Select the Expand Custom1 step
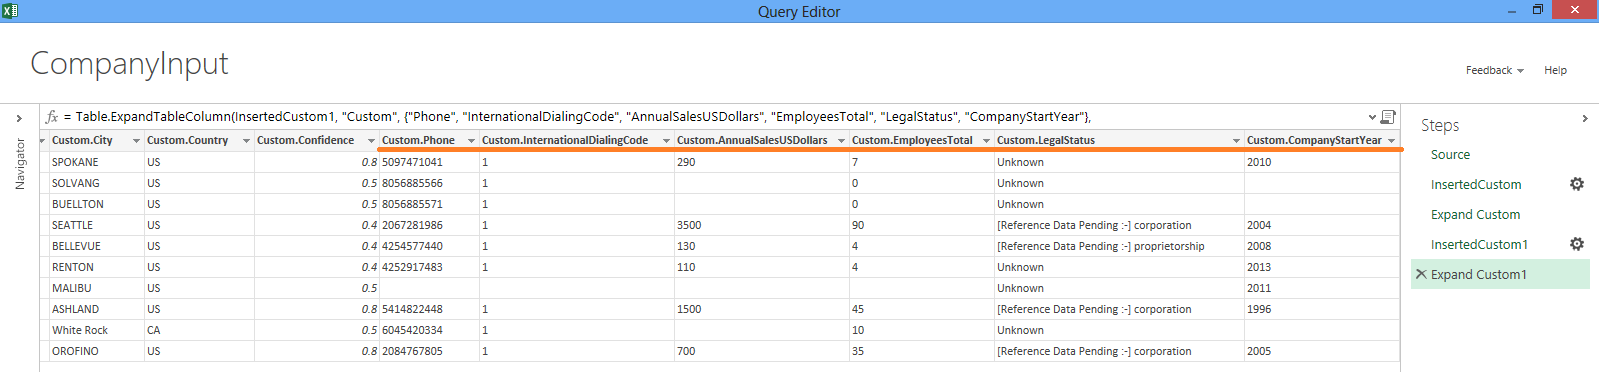The width and height of the screenshot is (1599, 372). coord(1500,275)
